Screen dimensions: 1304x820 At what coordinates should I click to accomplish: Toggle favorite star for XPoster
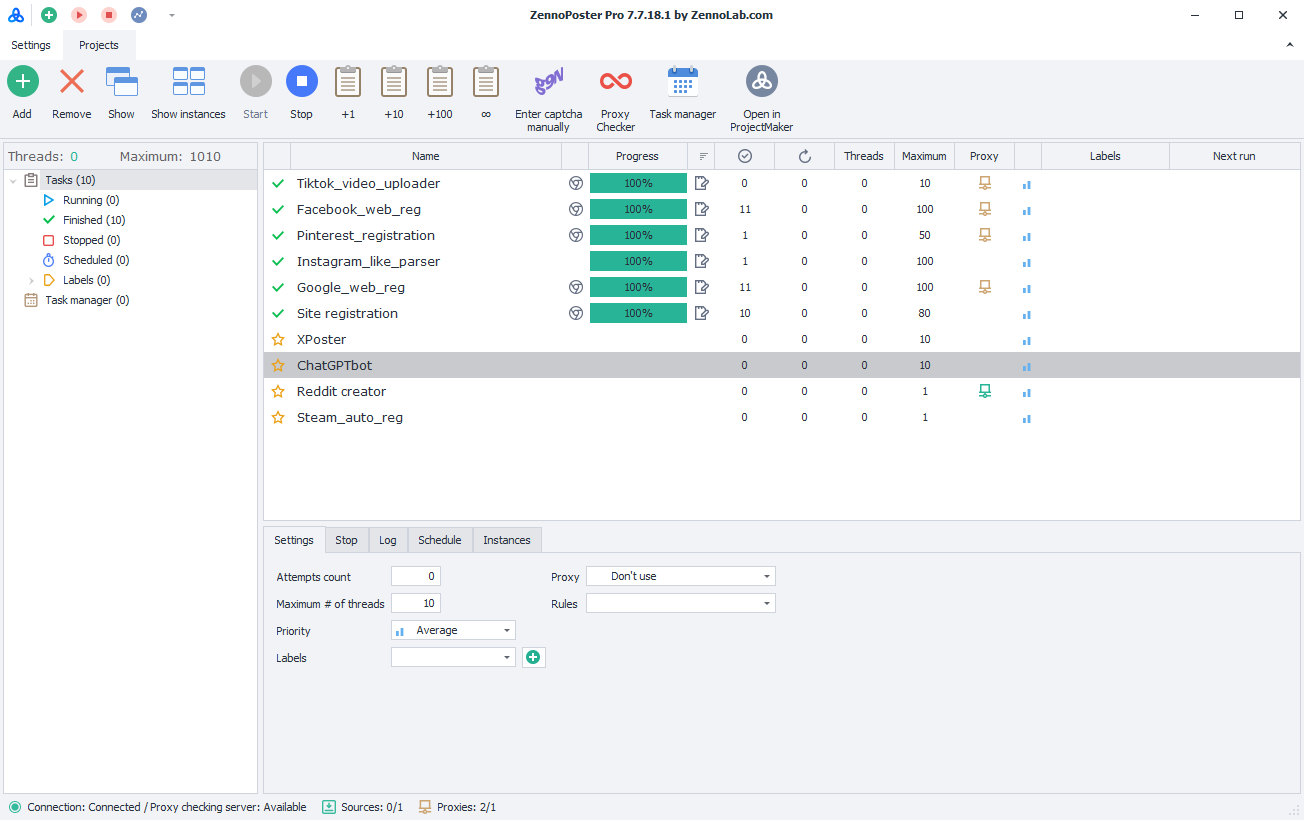click(278, 340)
